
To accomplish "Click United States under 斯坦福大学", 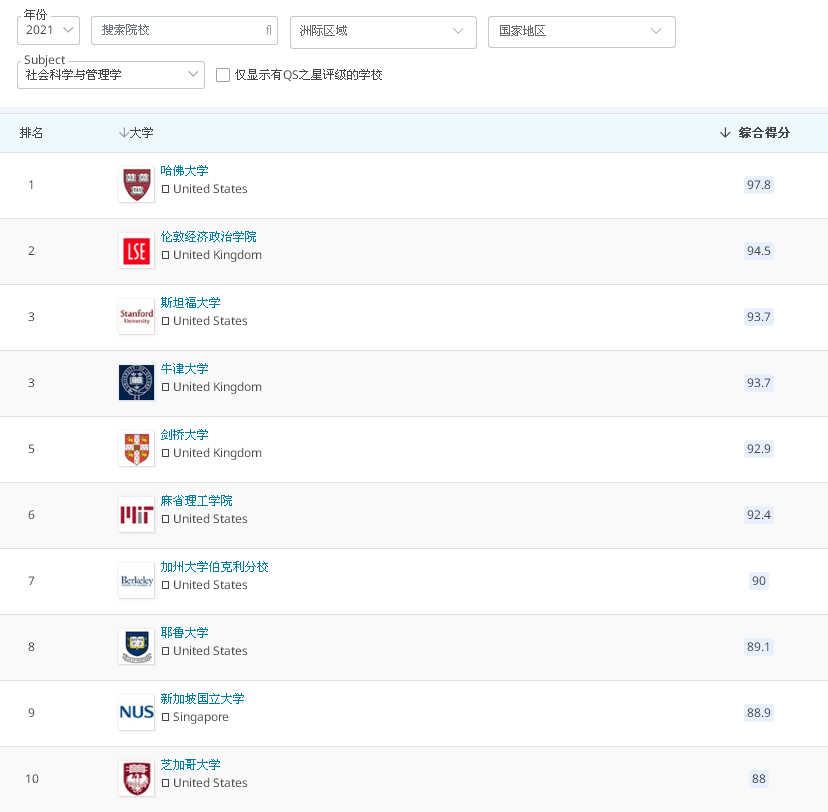I will (210, 321).
